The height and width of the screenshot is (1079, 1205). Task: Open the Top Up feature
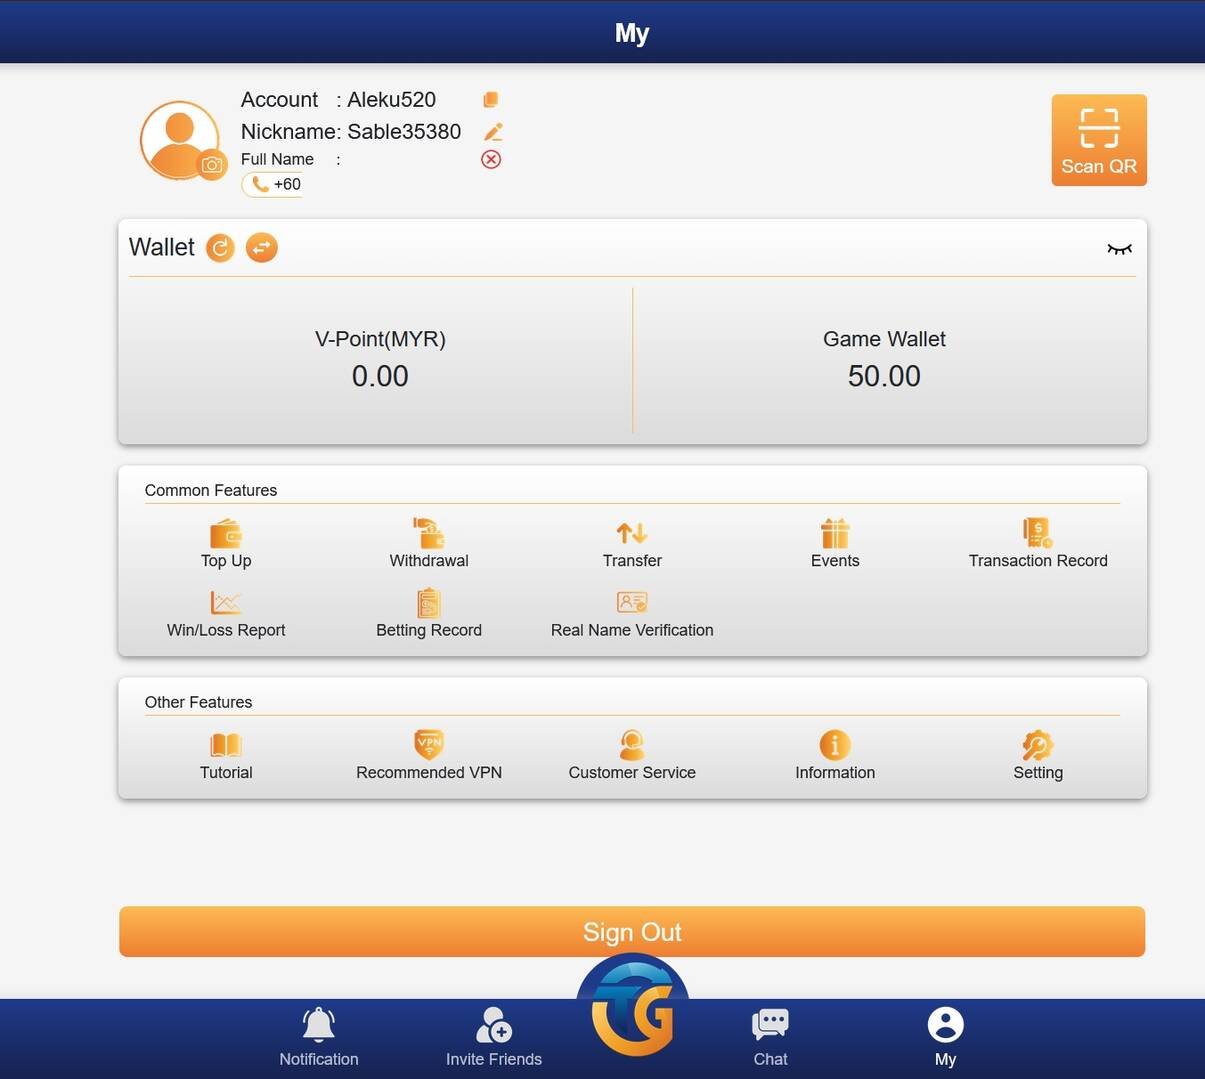(226, 545)
